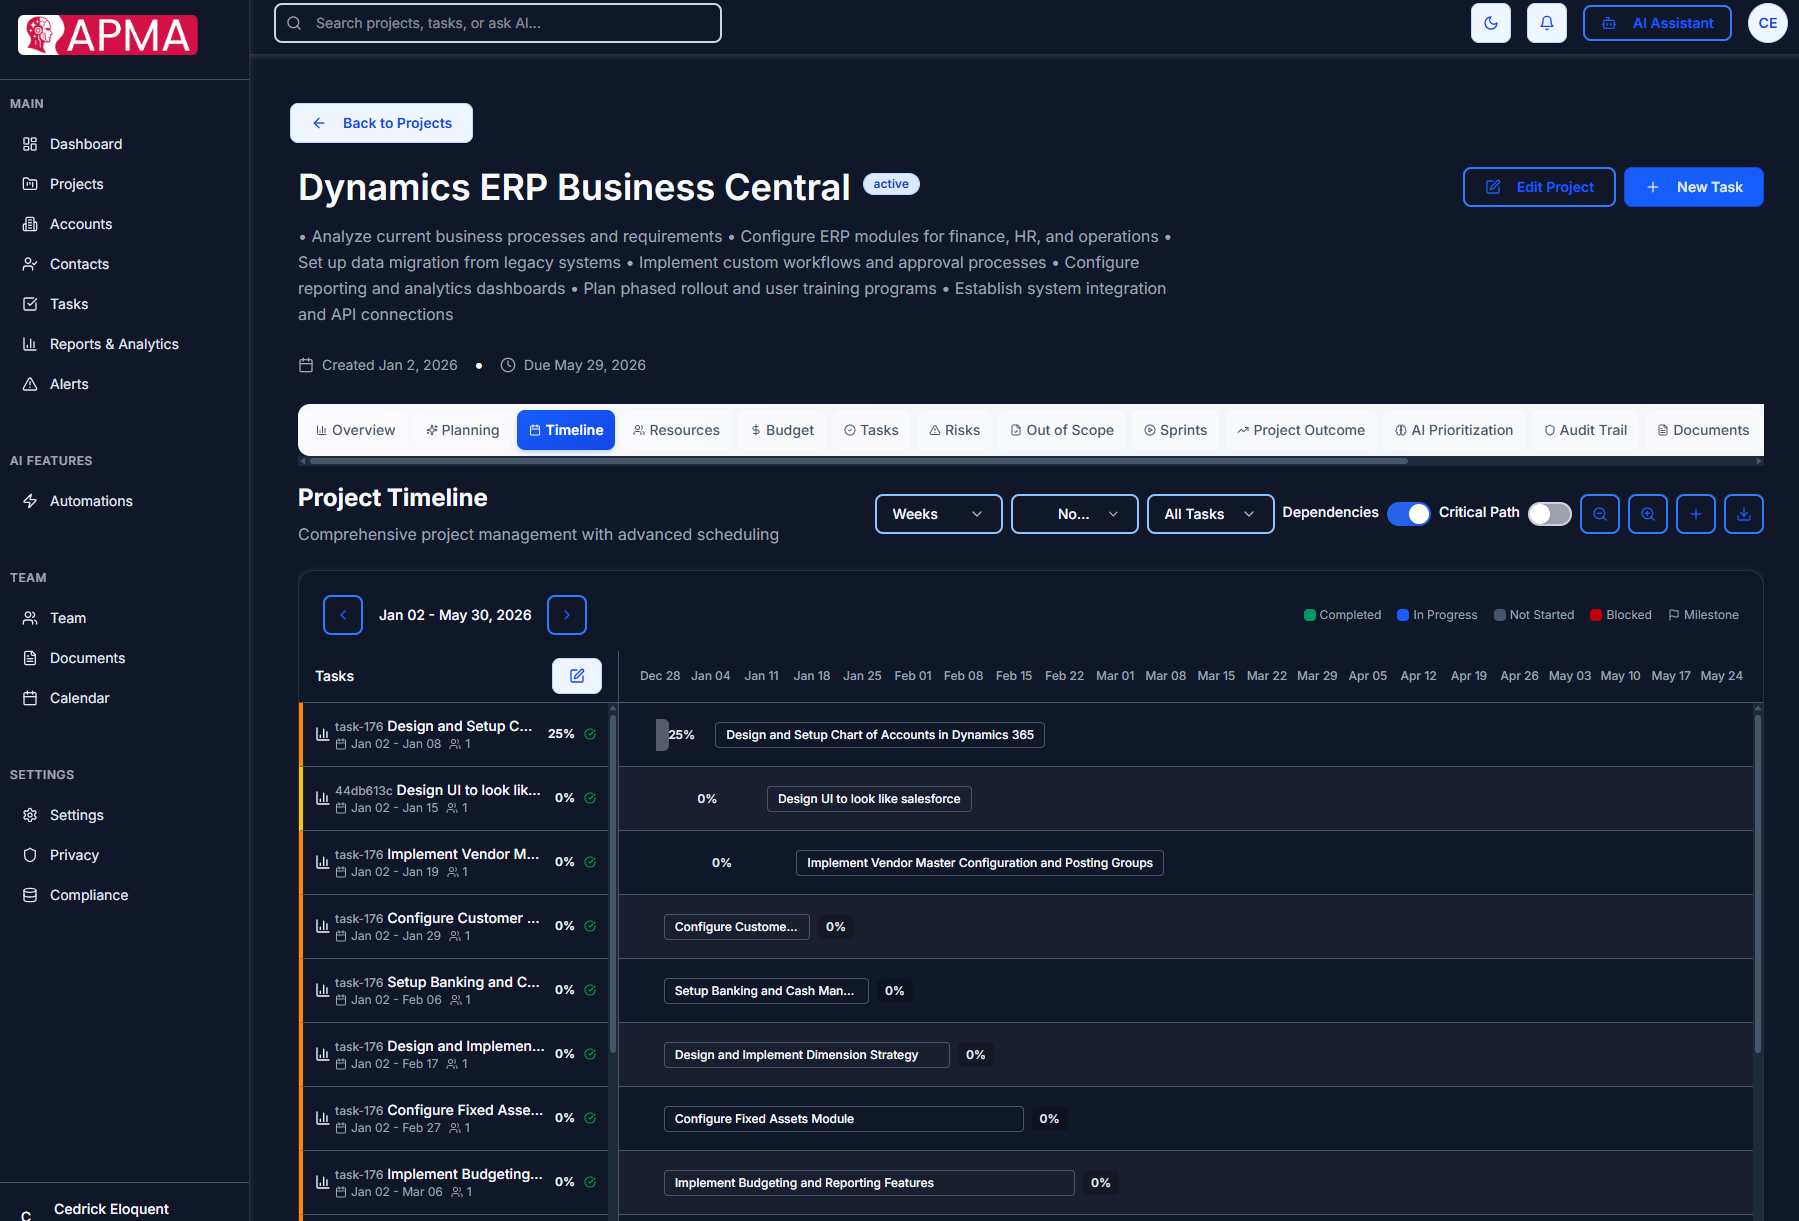Open the All Tasks filter dropdown
1799x1221 pixels.
point(1210,514)
